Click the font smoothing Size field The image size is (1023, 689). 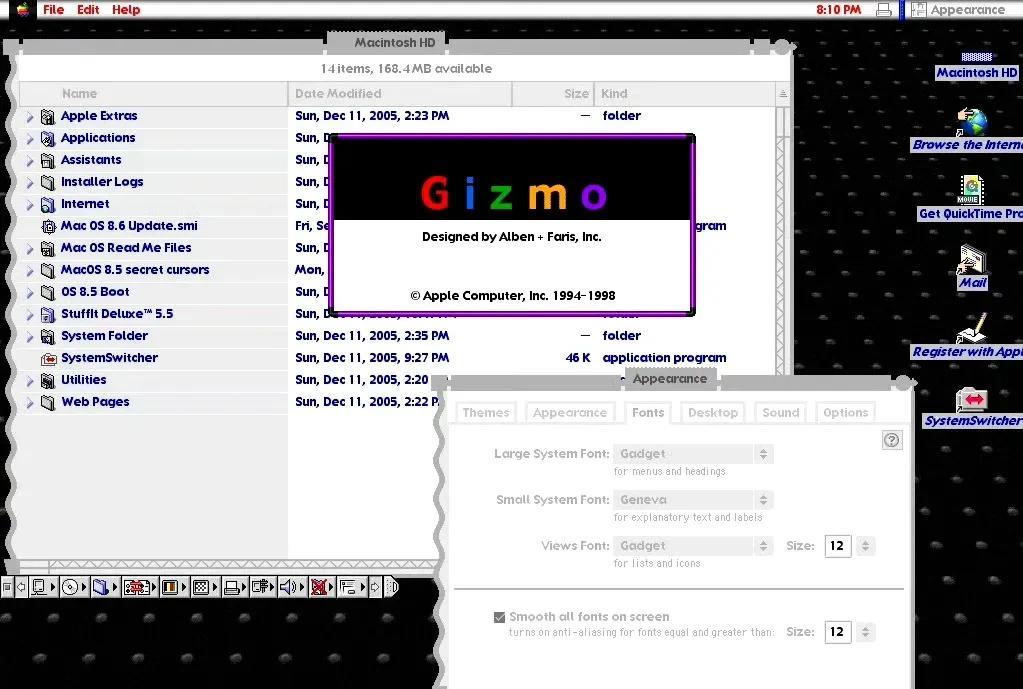pos(838,632)
